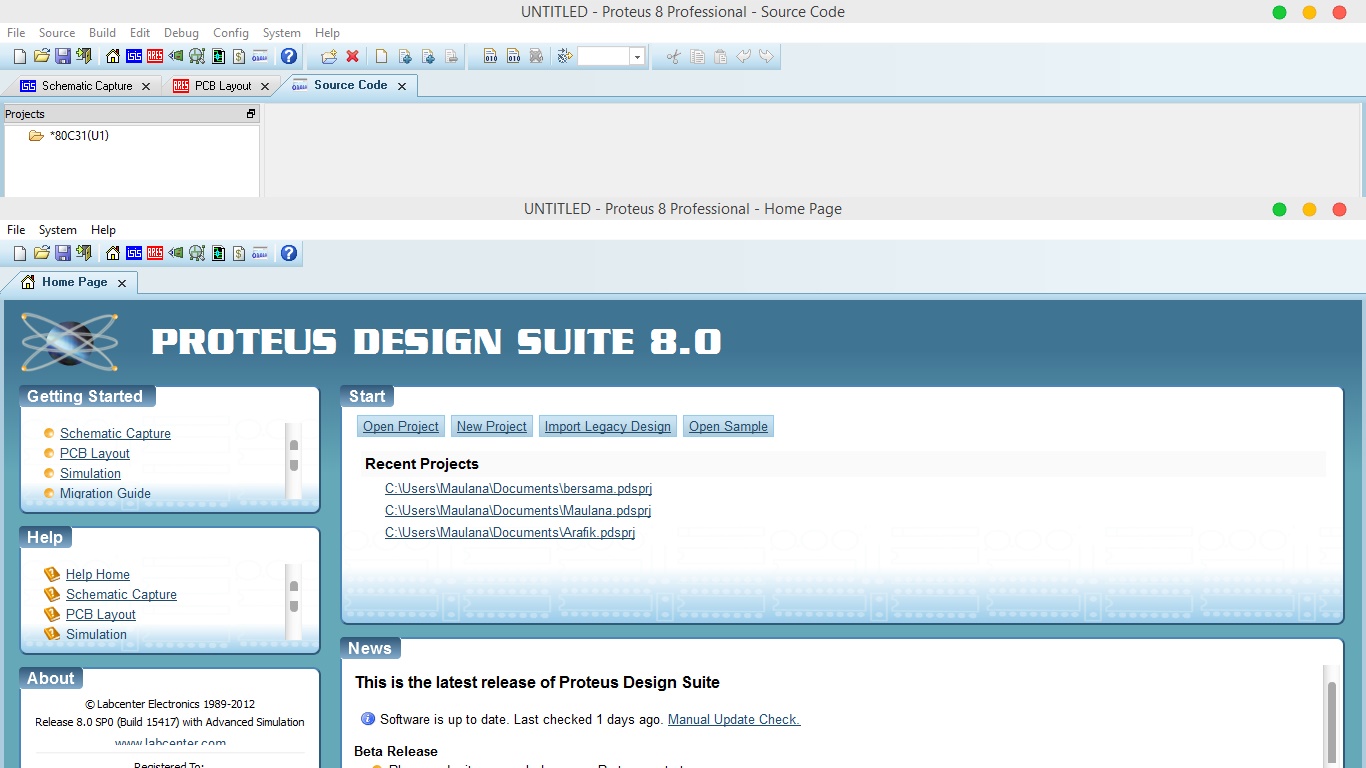The width and height of the screenshot is (1366, 768).
Task: Open the Config menu
Action: 231,33
